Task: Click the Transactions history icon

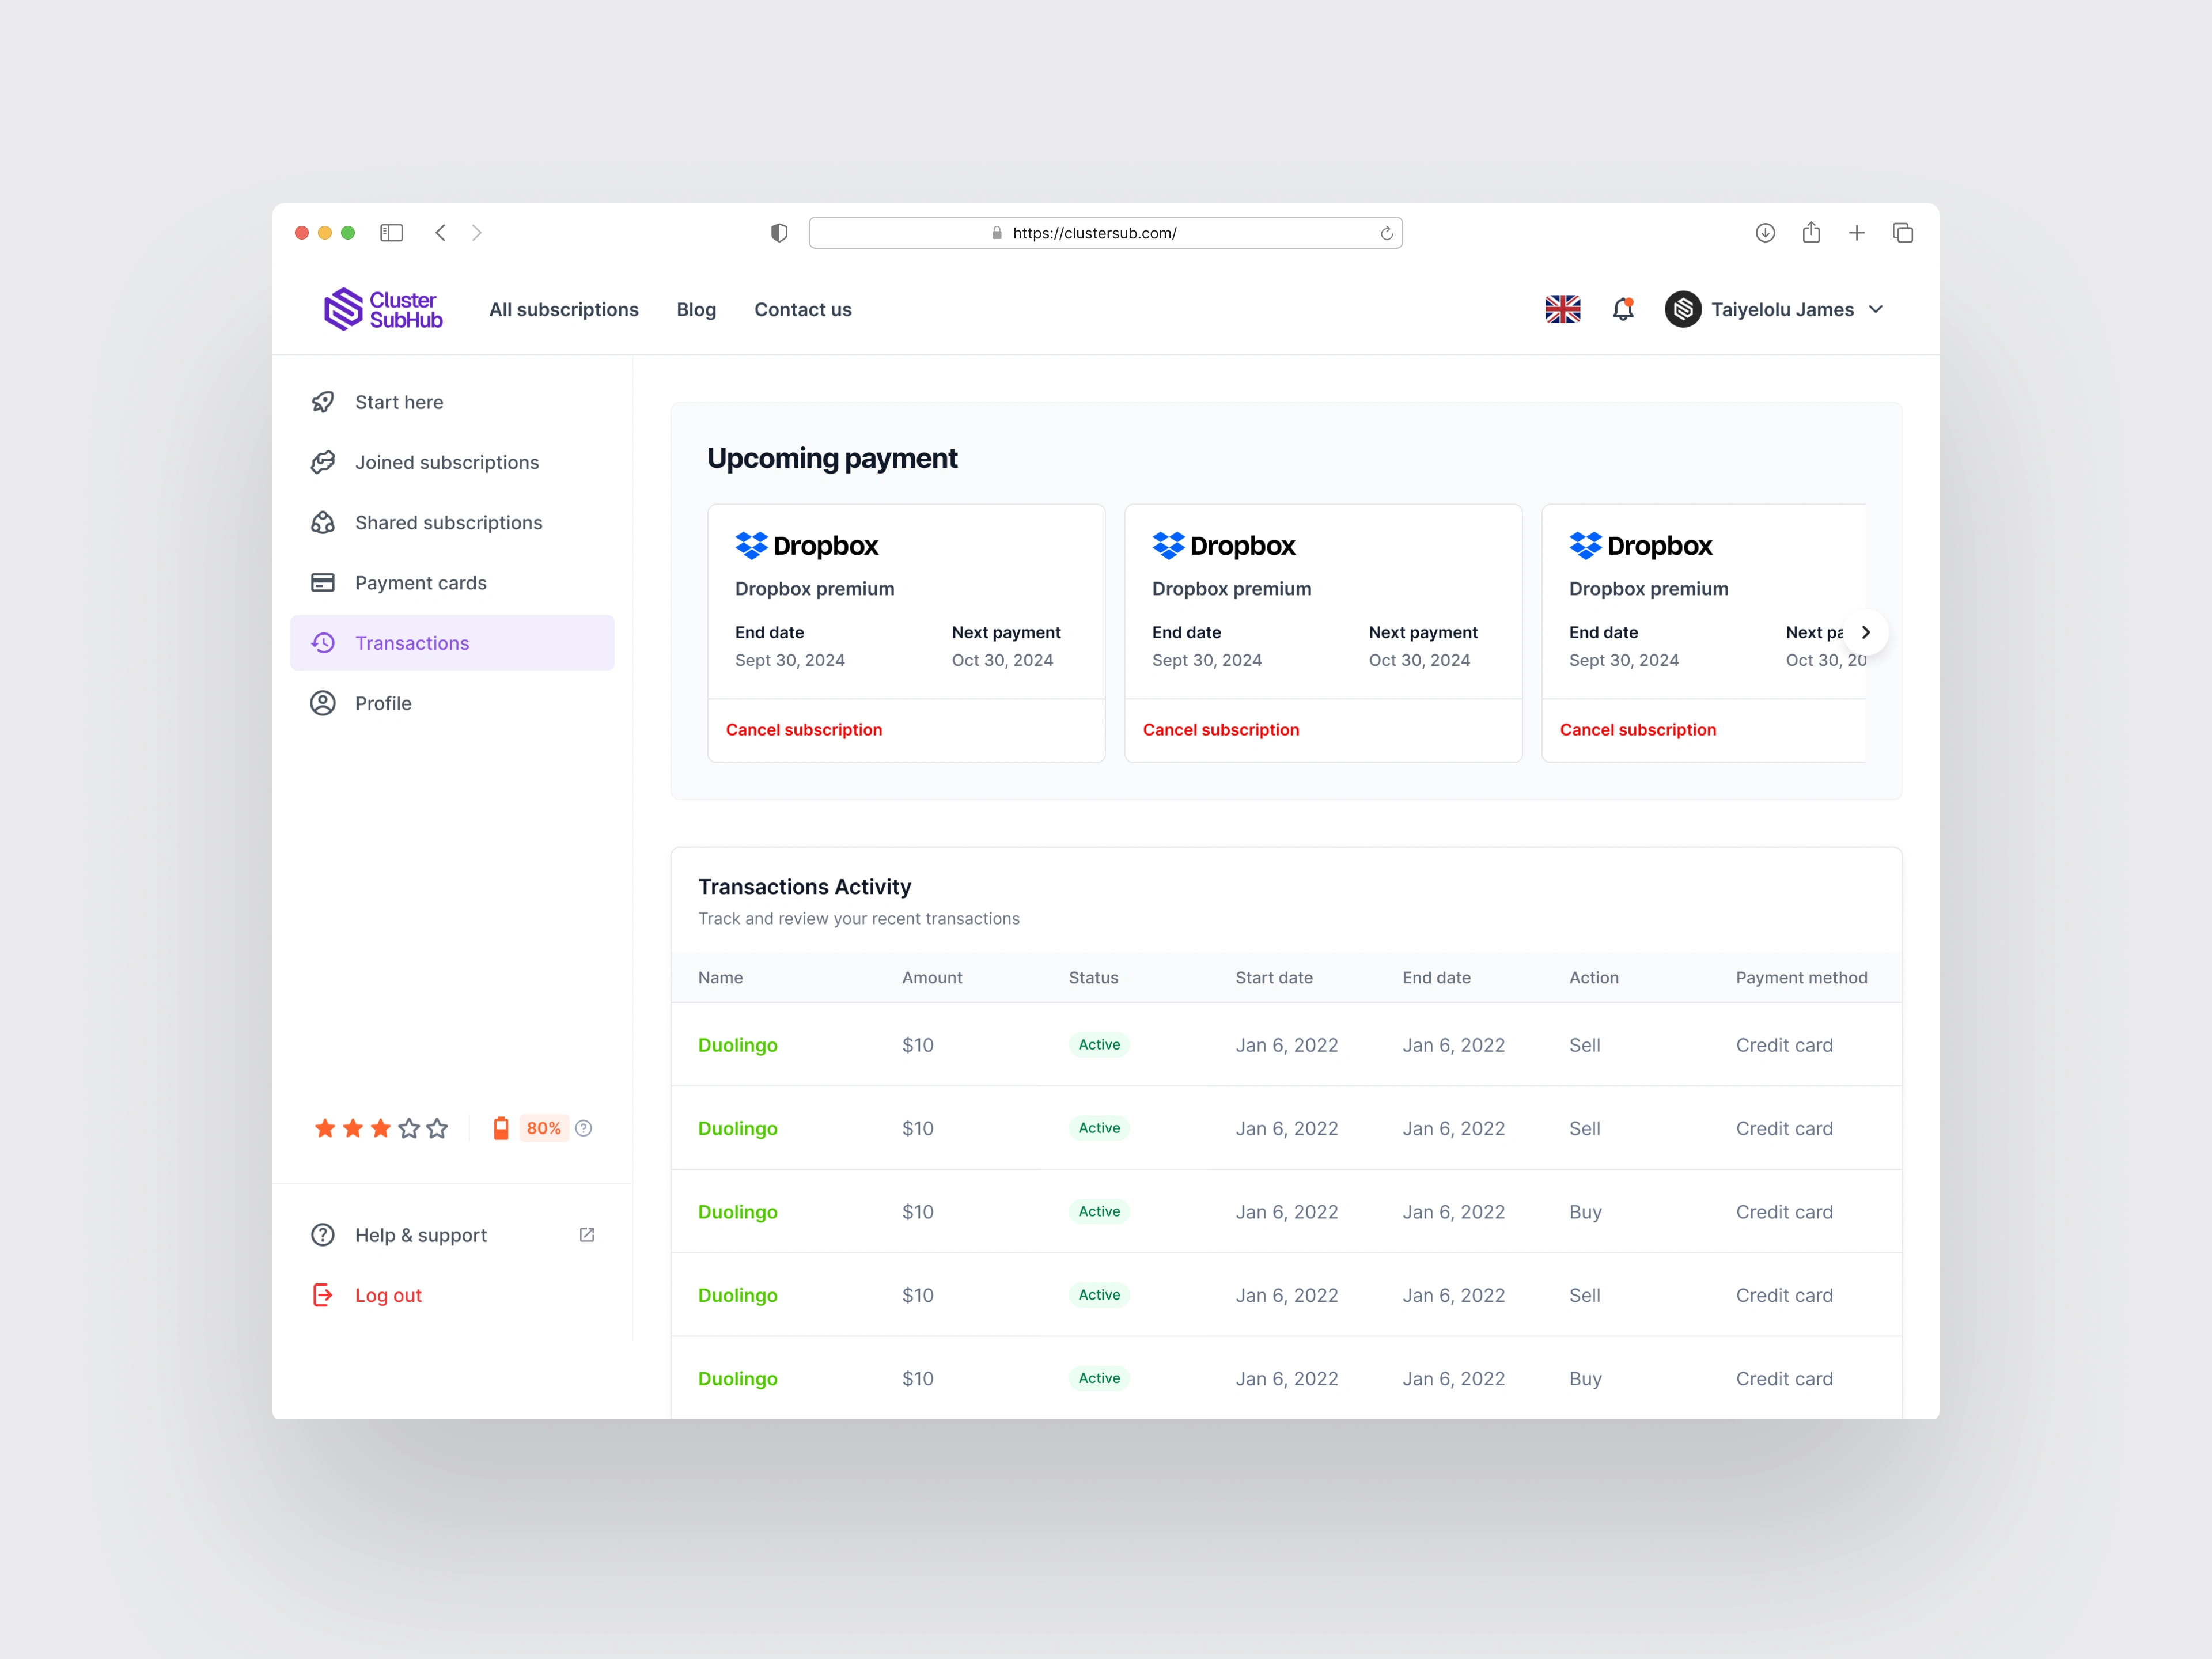Action: click(323, 642)
